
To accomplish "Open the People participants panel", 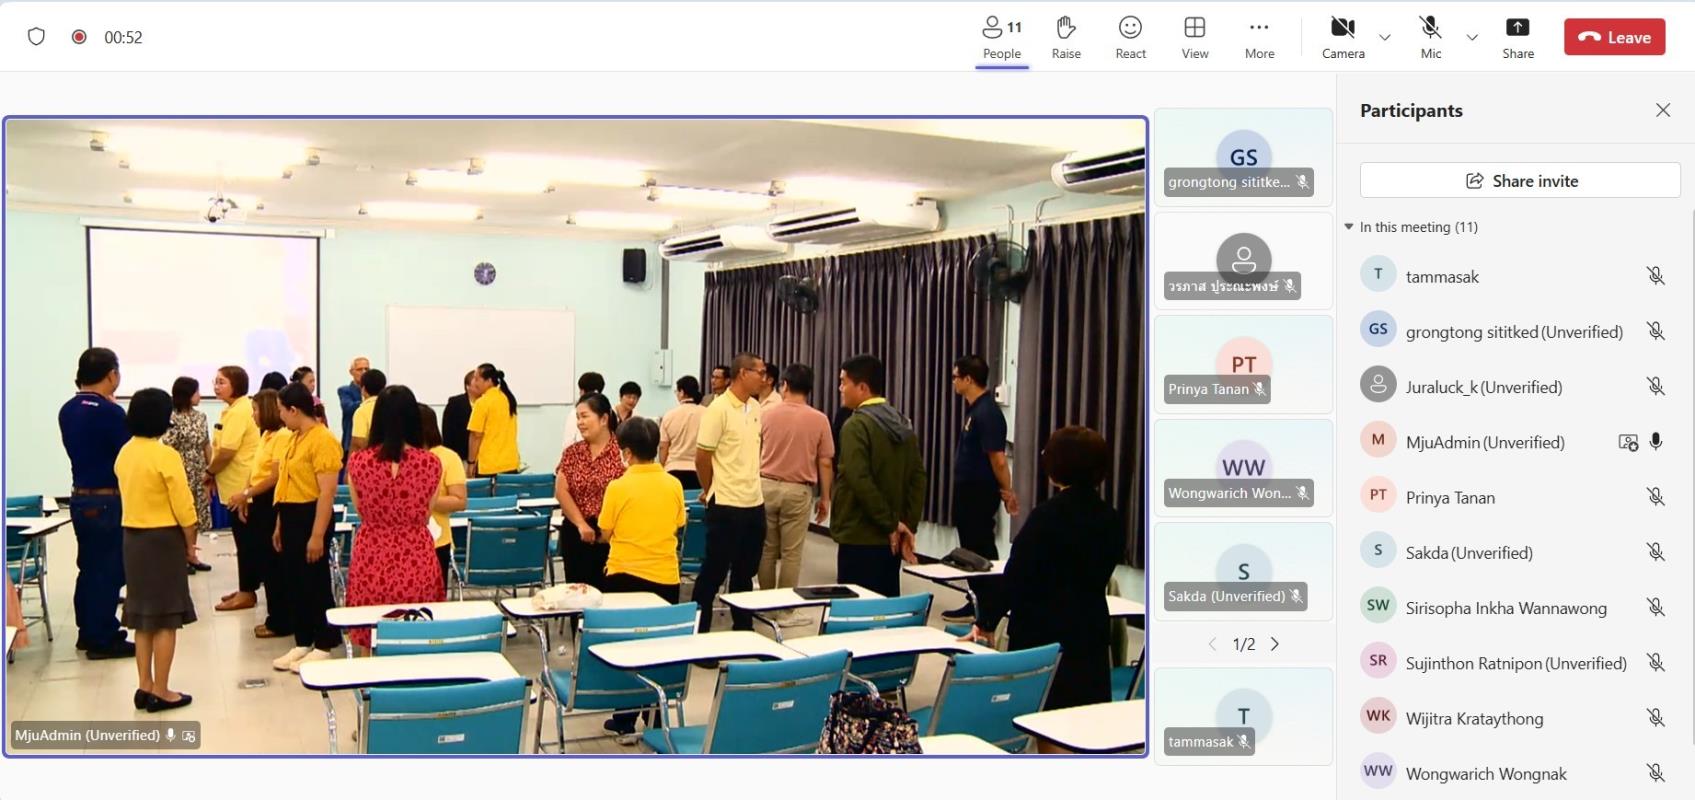I will pyautogui.click(x=1001, y=37).
